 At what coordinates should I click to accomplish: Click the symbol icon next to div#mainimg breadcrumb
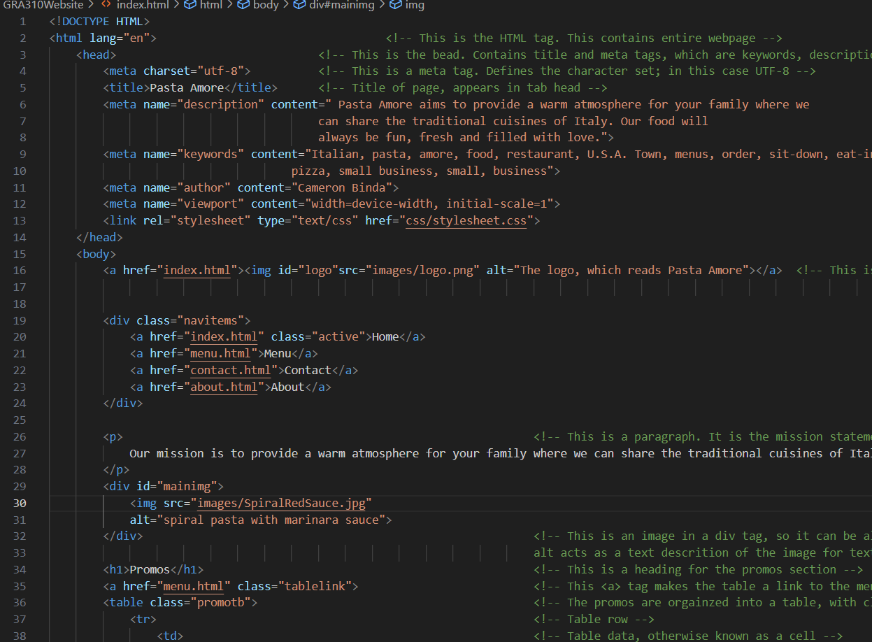click(300, 6)
